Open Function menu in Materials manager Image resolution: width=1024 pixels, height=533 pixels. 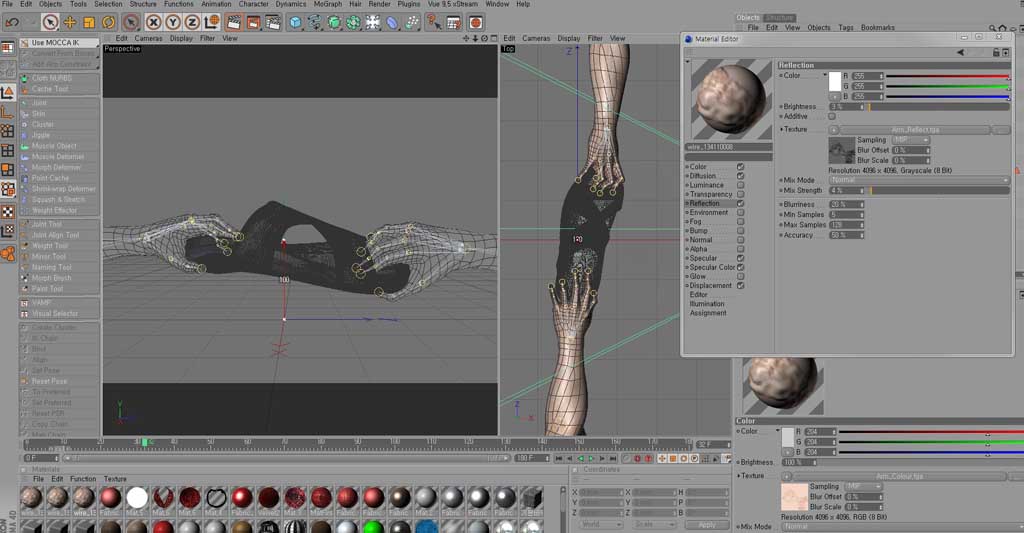click(x=83, y=479)
